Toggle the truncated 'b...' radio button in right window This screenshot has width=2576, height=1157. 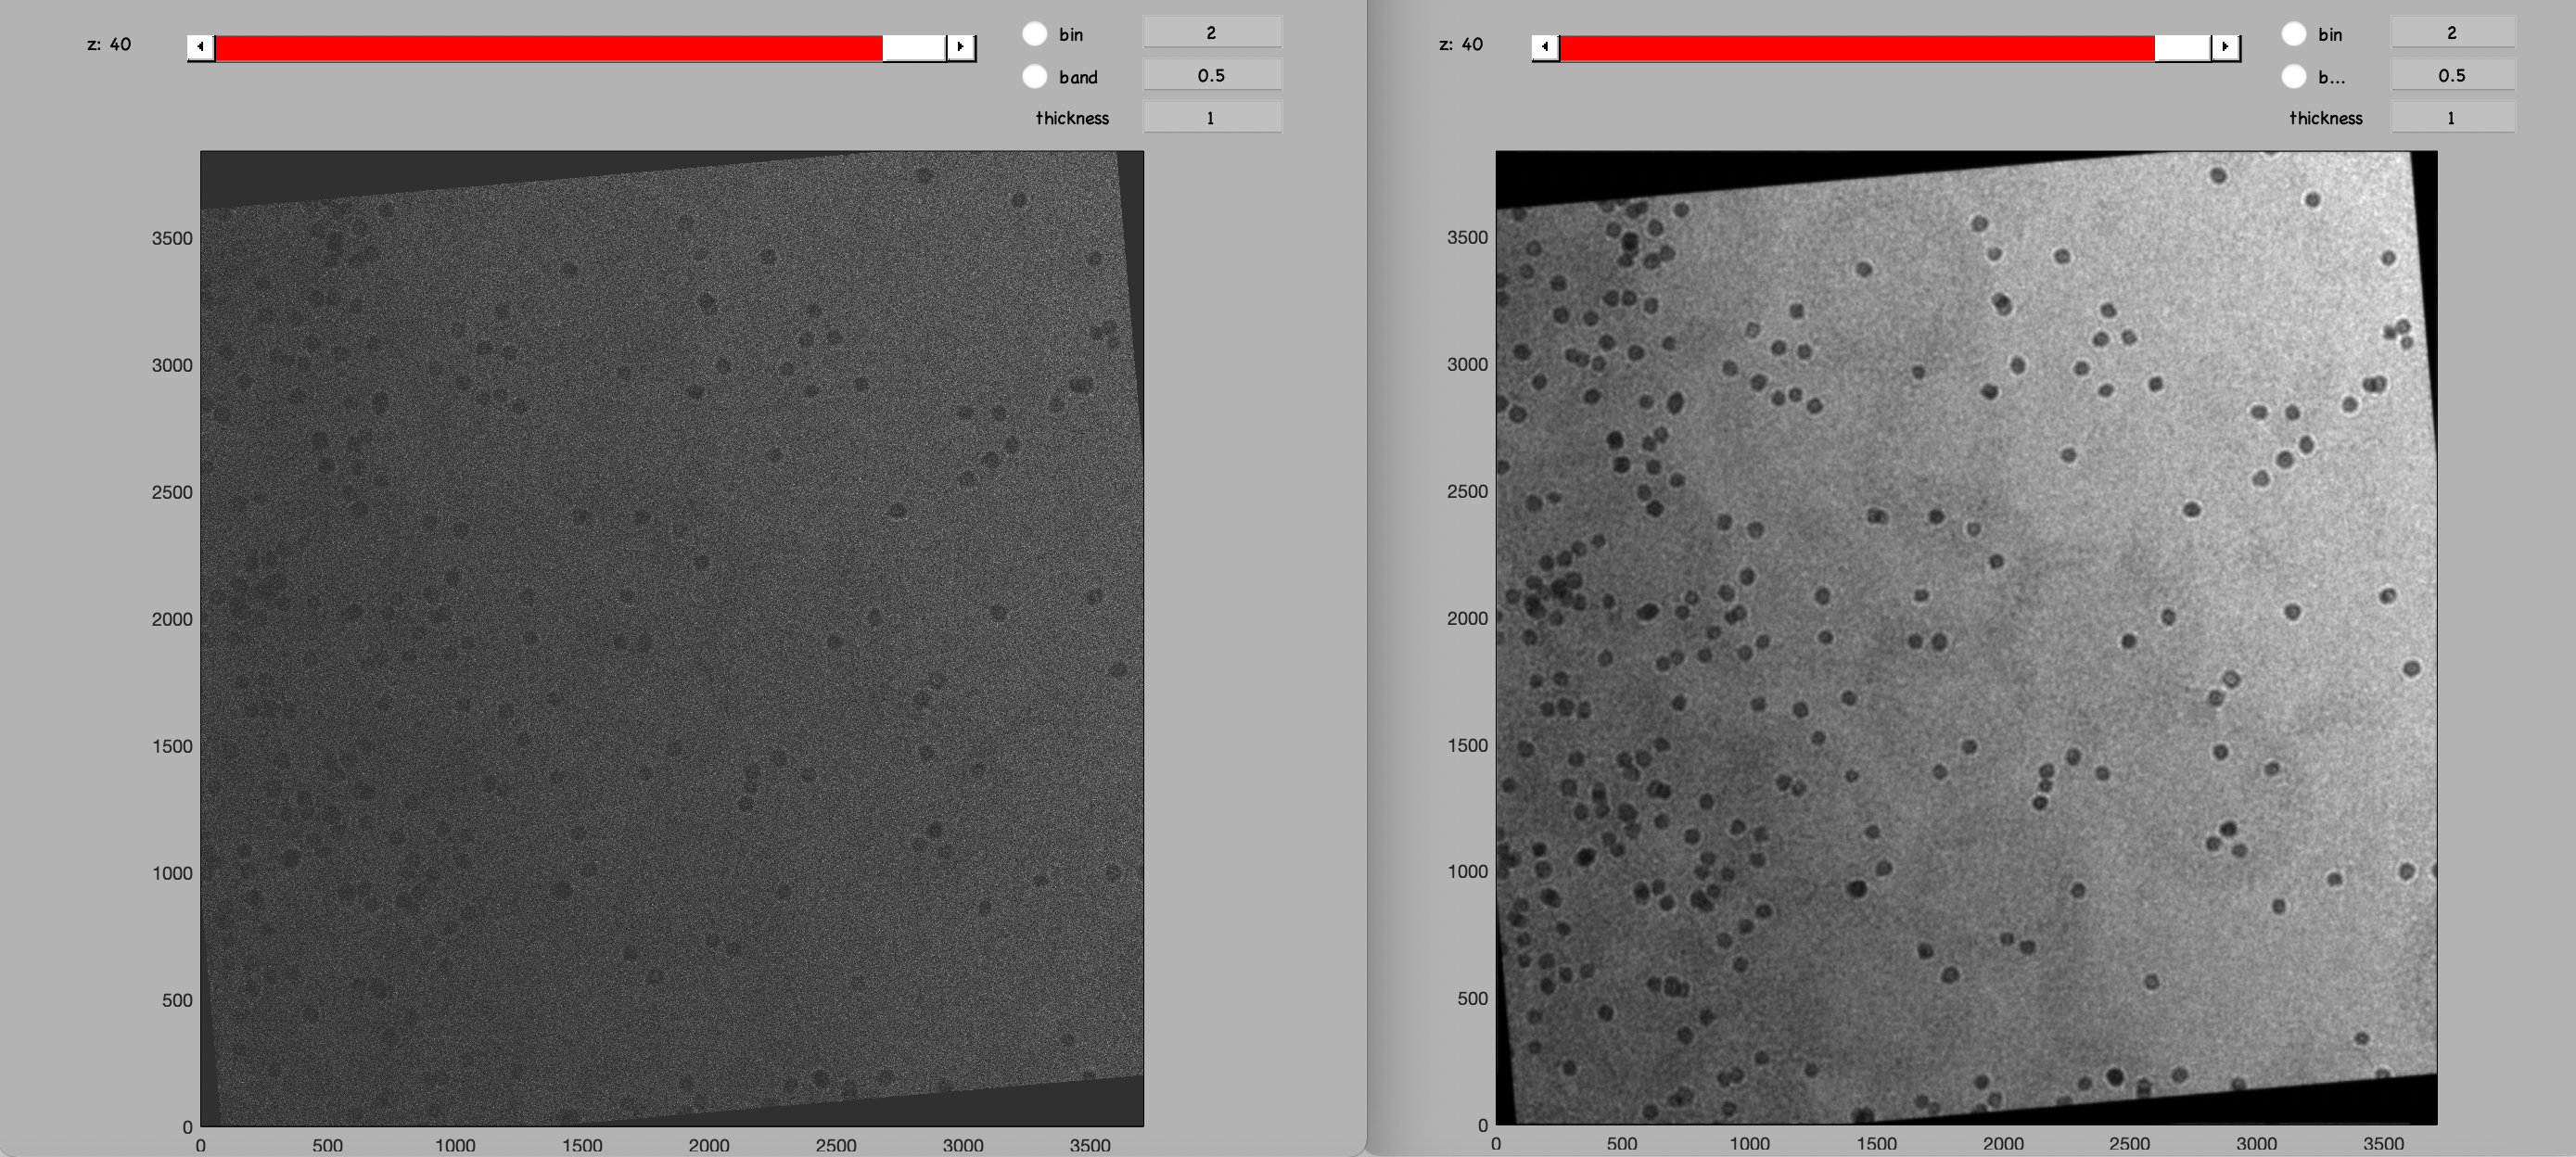point(2294,76)
